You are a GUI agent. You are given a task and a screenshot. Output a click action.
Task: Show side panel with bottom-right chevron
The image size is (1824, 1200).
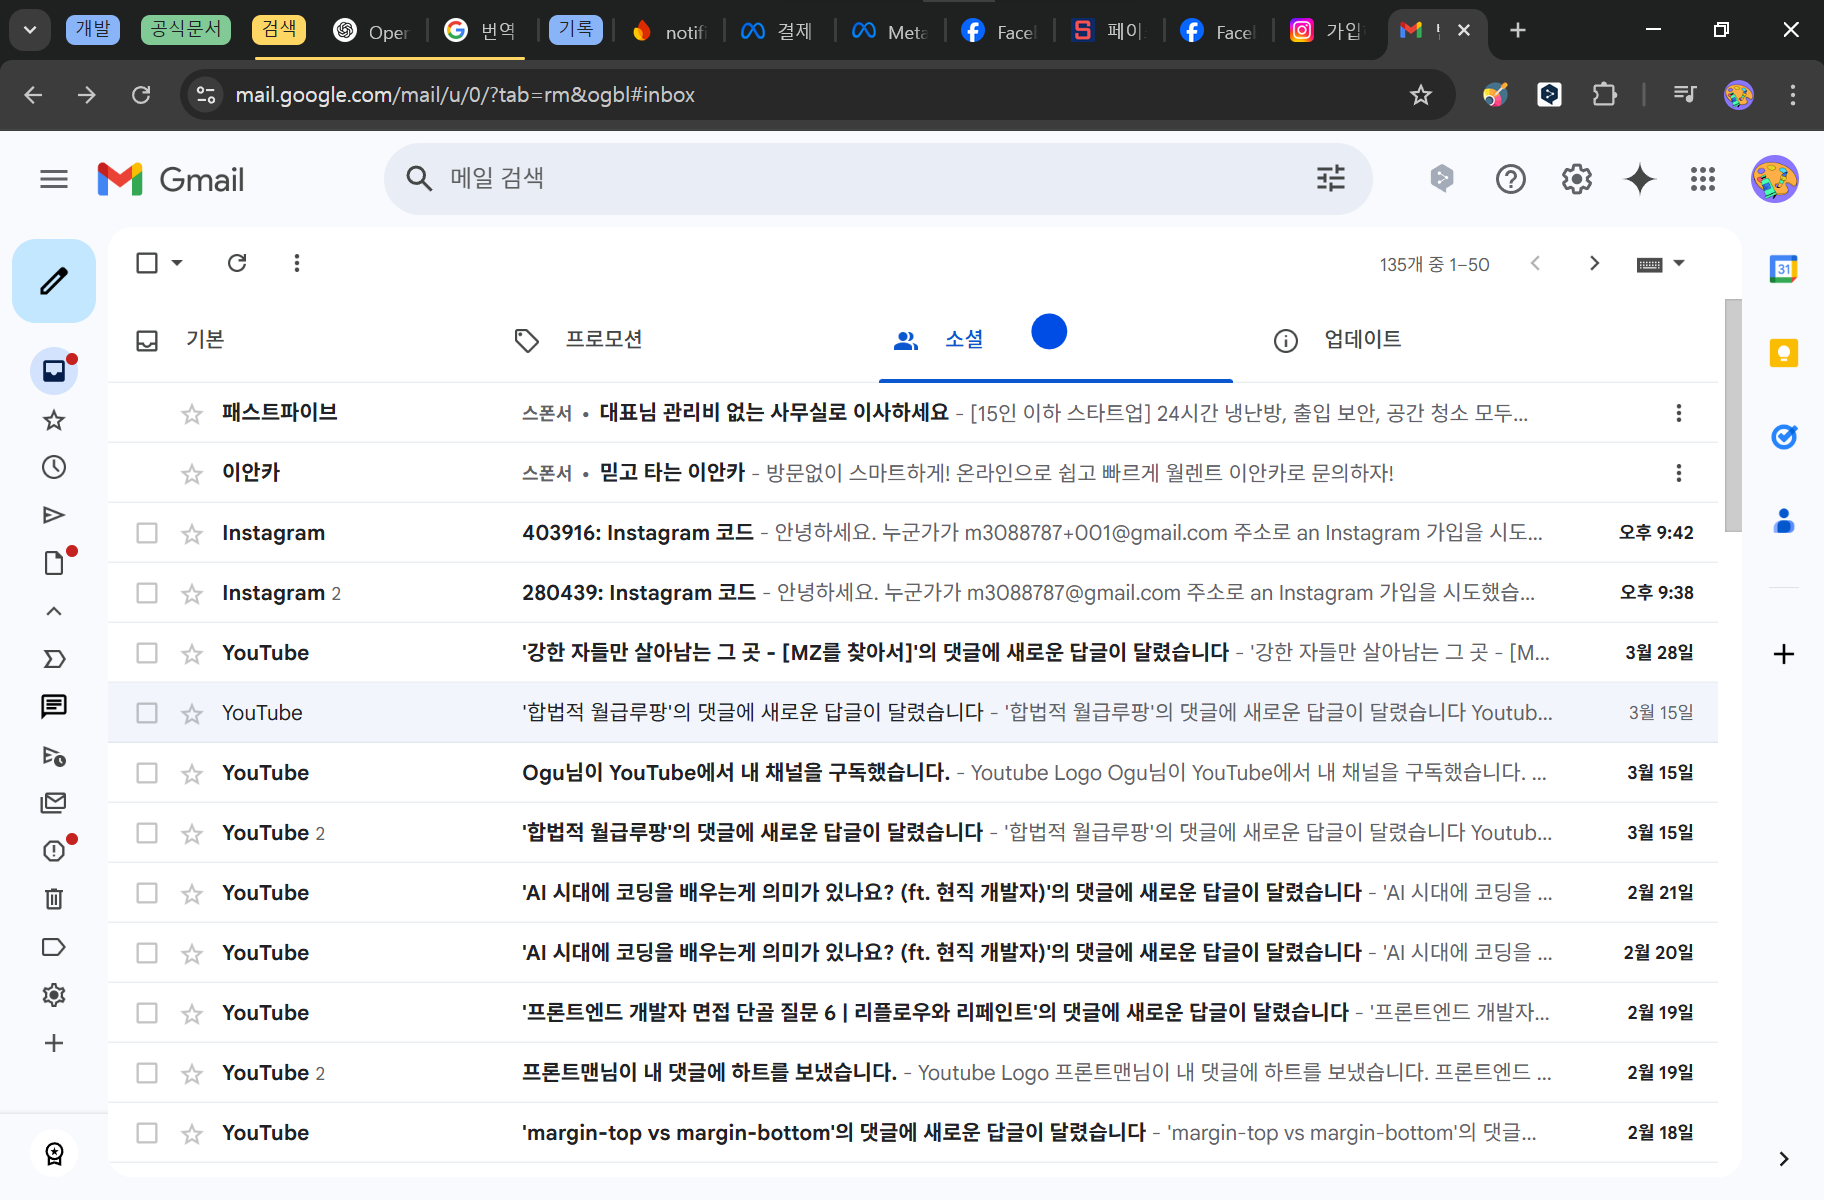click(1784, 1159)
